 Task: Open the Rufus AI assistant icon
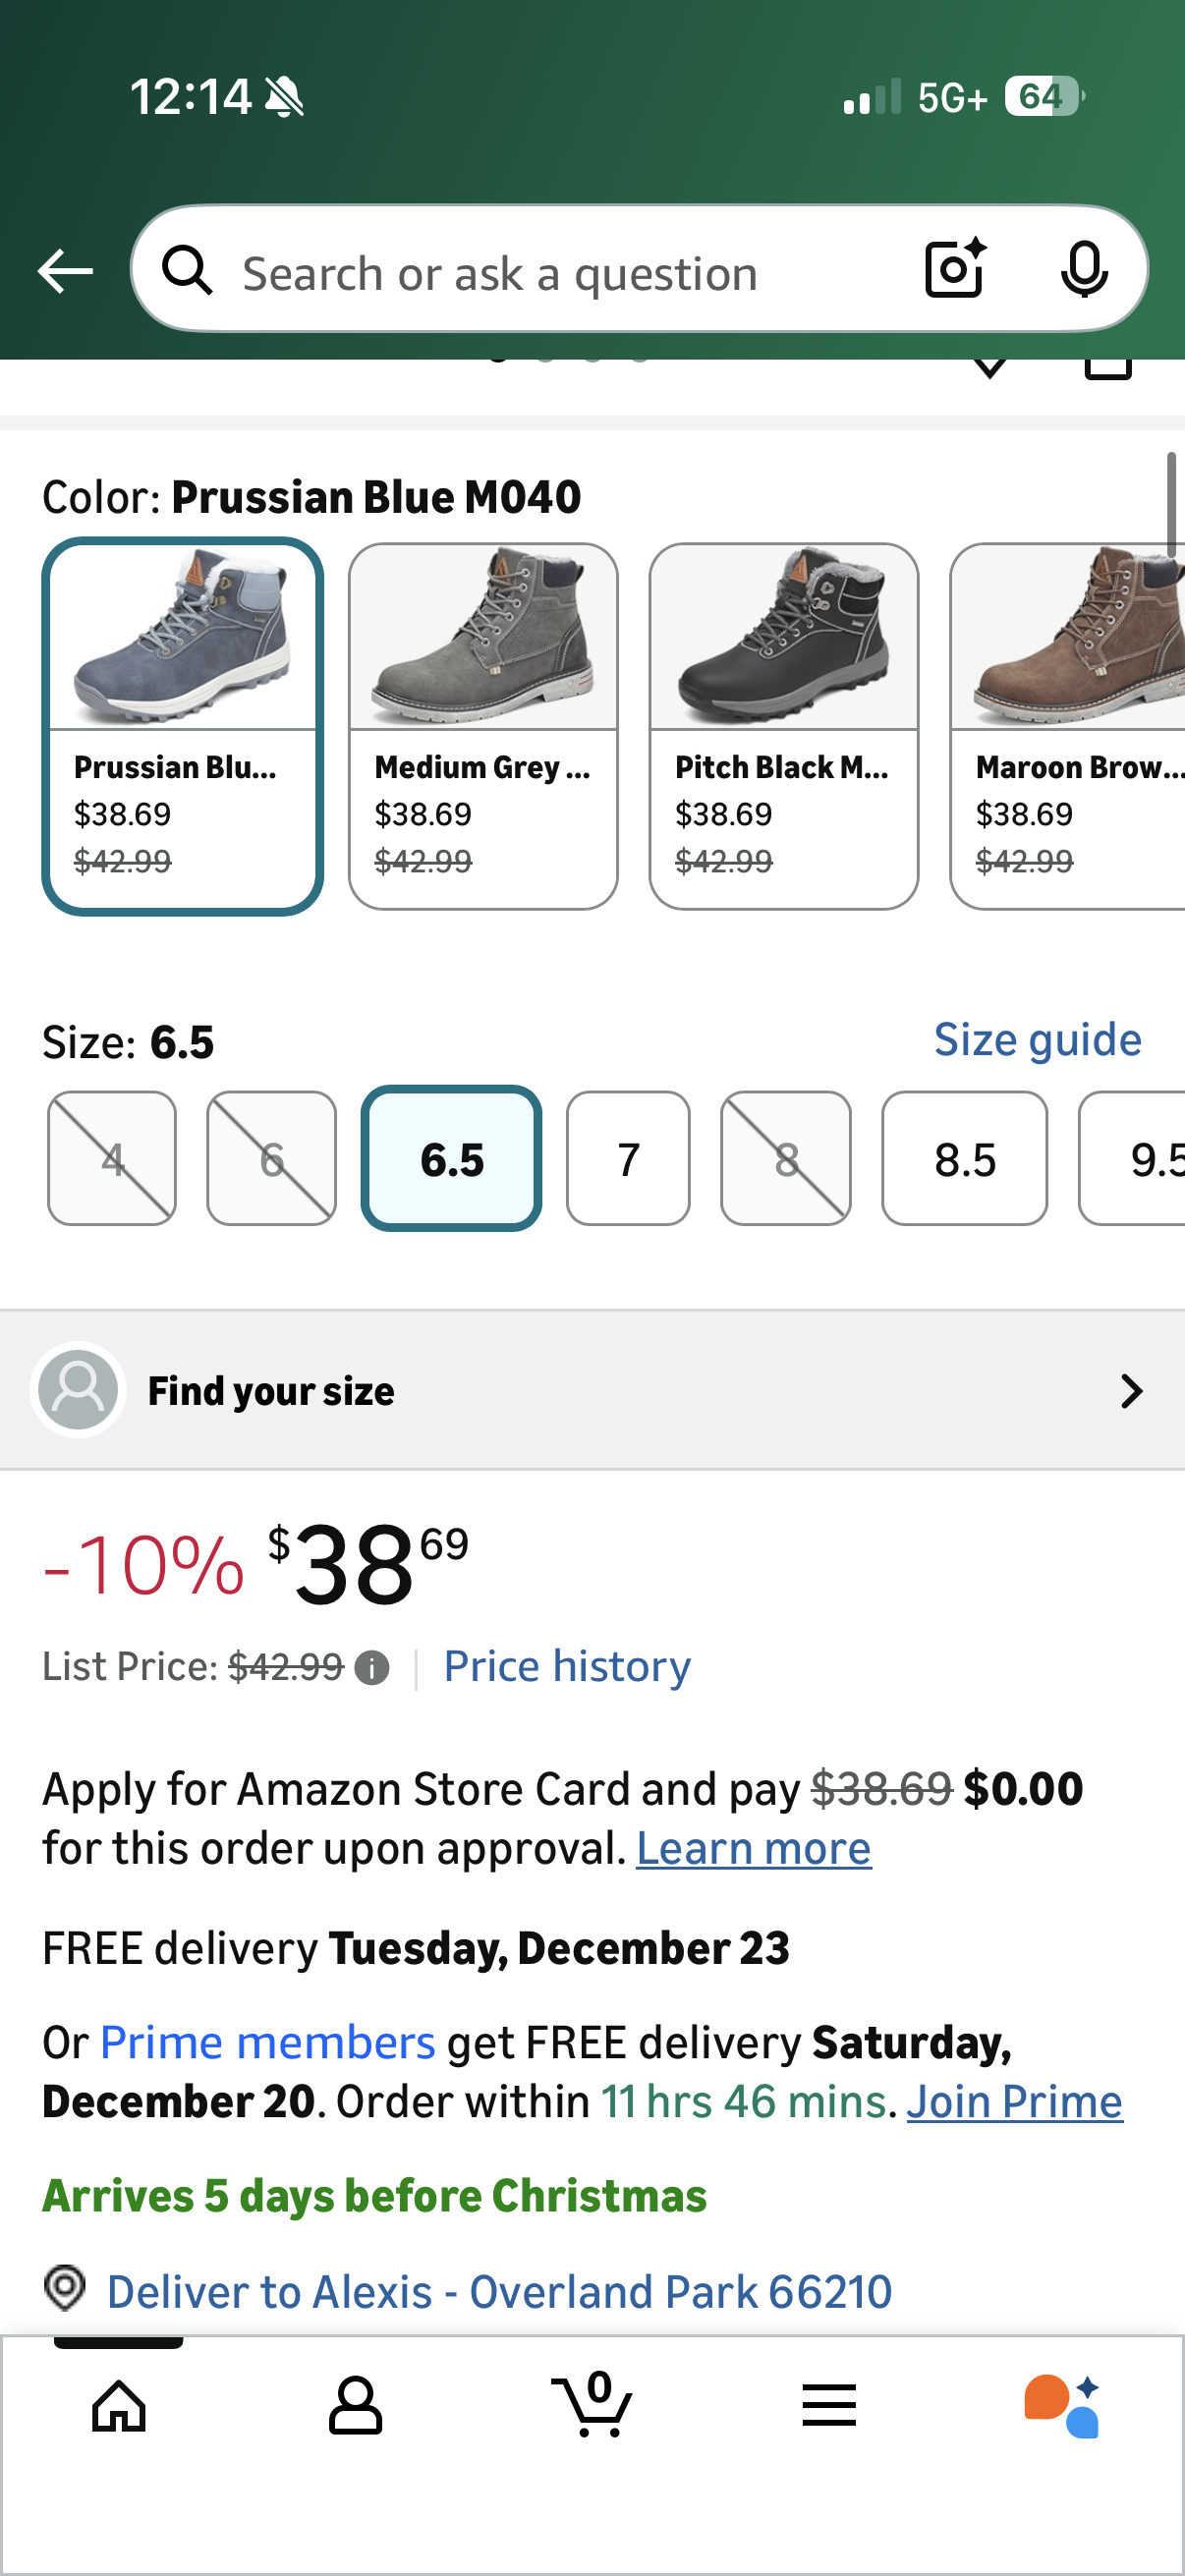coord(1062,2404)
